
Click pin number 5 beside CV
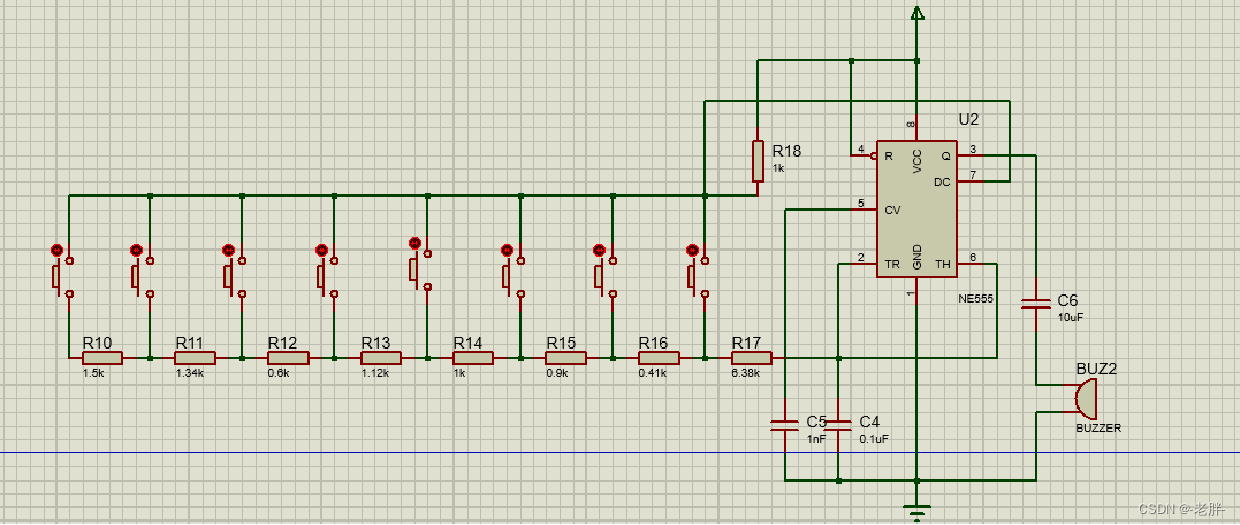tap(862, 204)
